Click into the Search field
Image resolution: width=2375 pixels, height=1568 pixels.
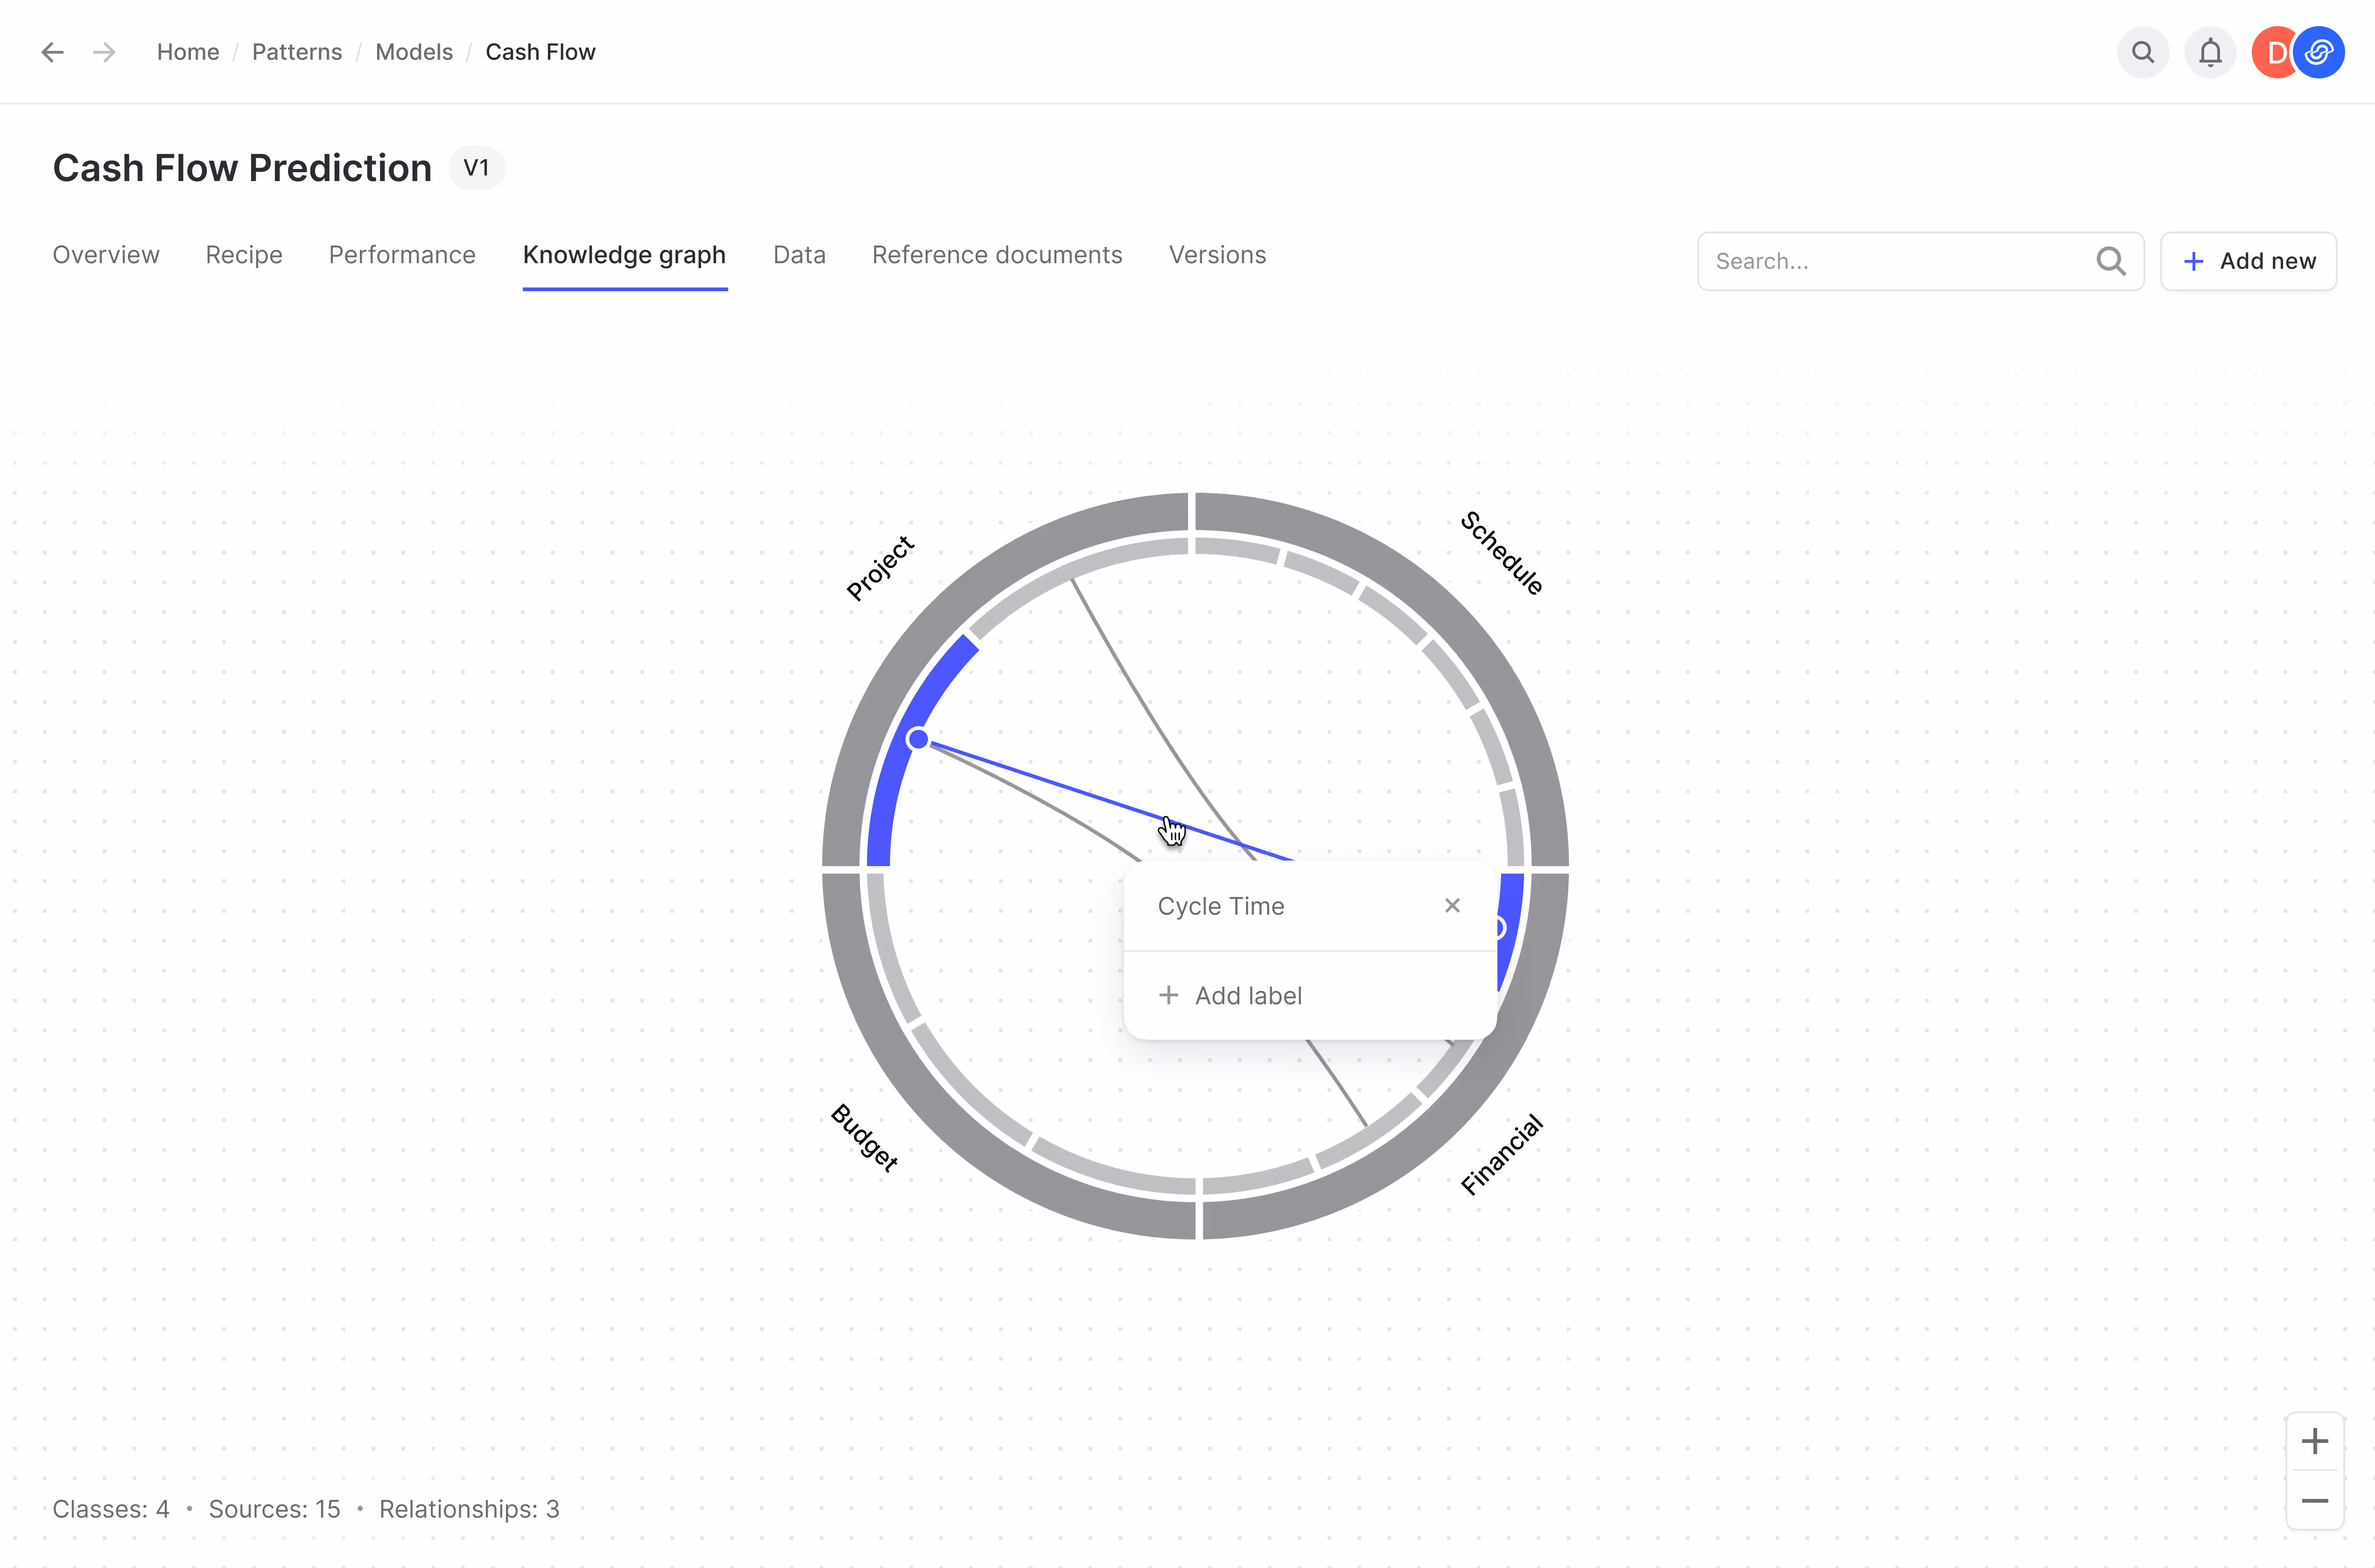click(1900, 261)
